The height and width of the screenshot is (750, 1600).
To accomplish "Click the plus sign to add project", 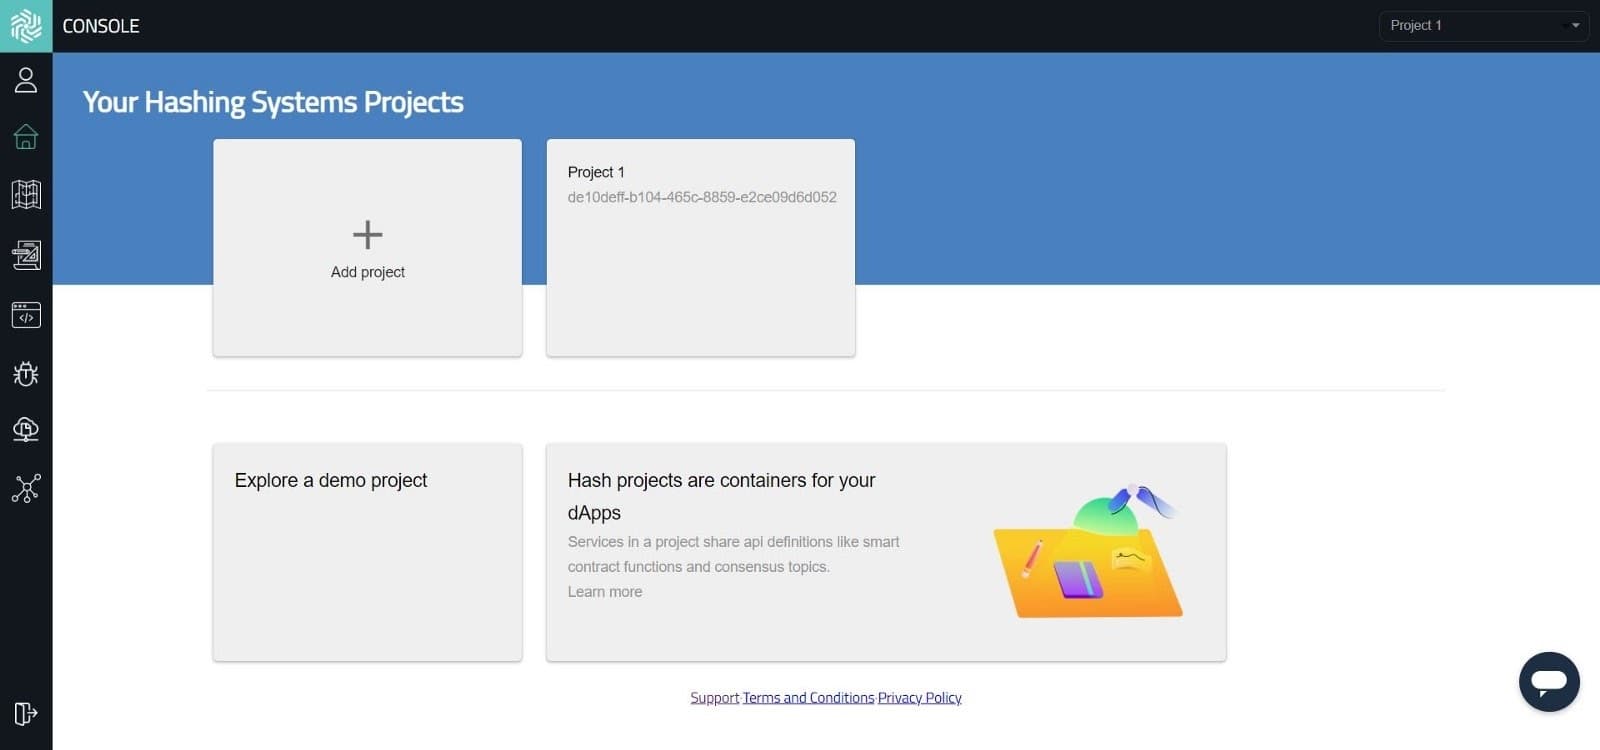I will coord(367,235).
